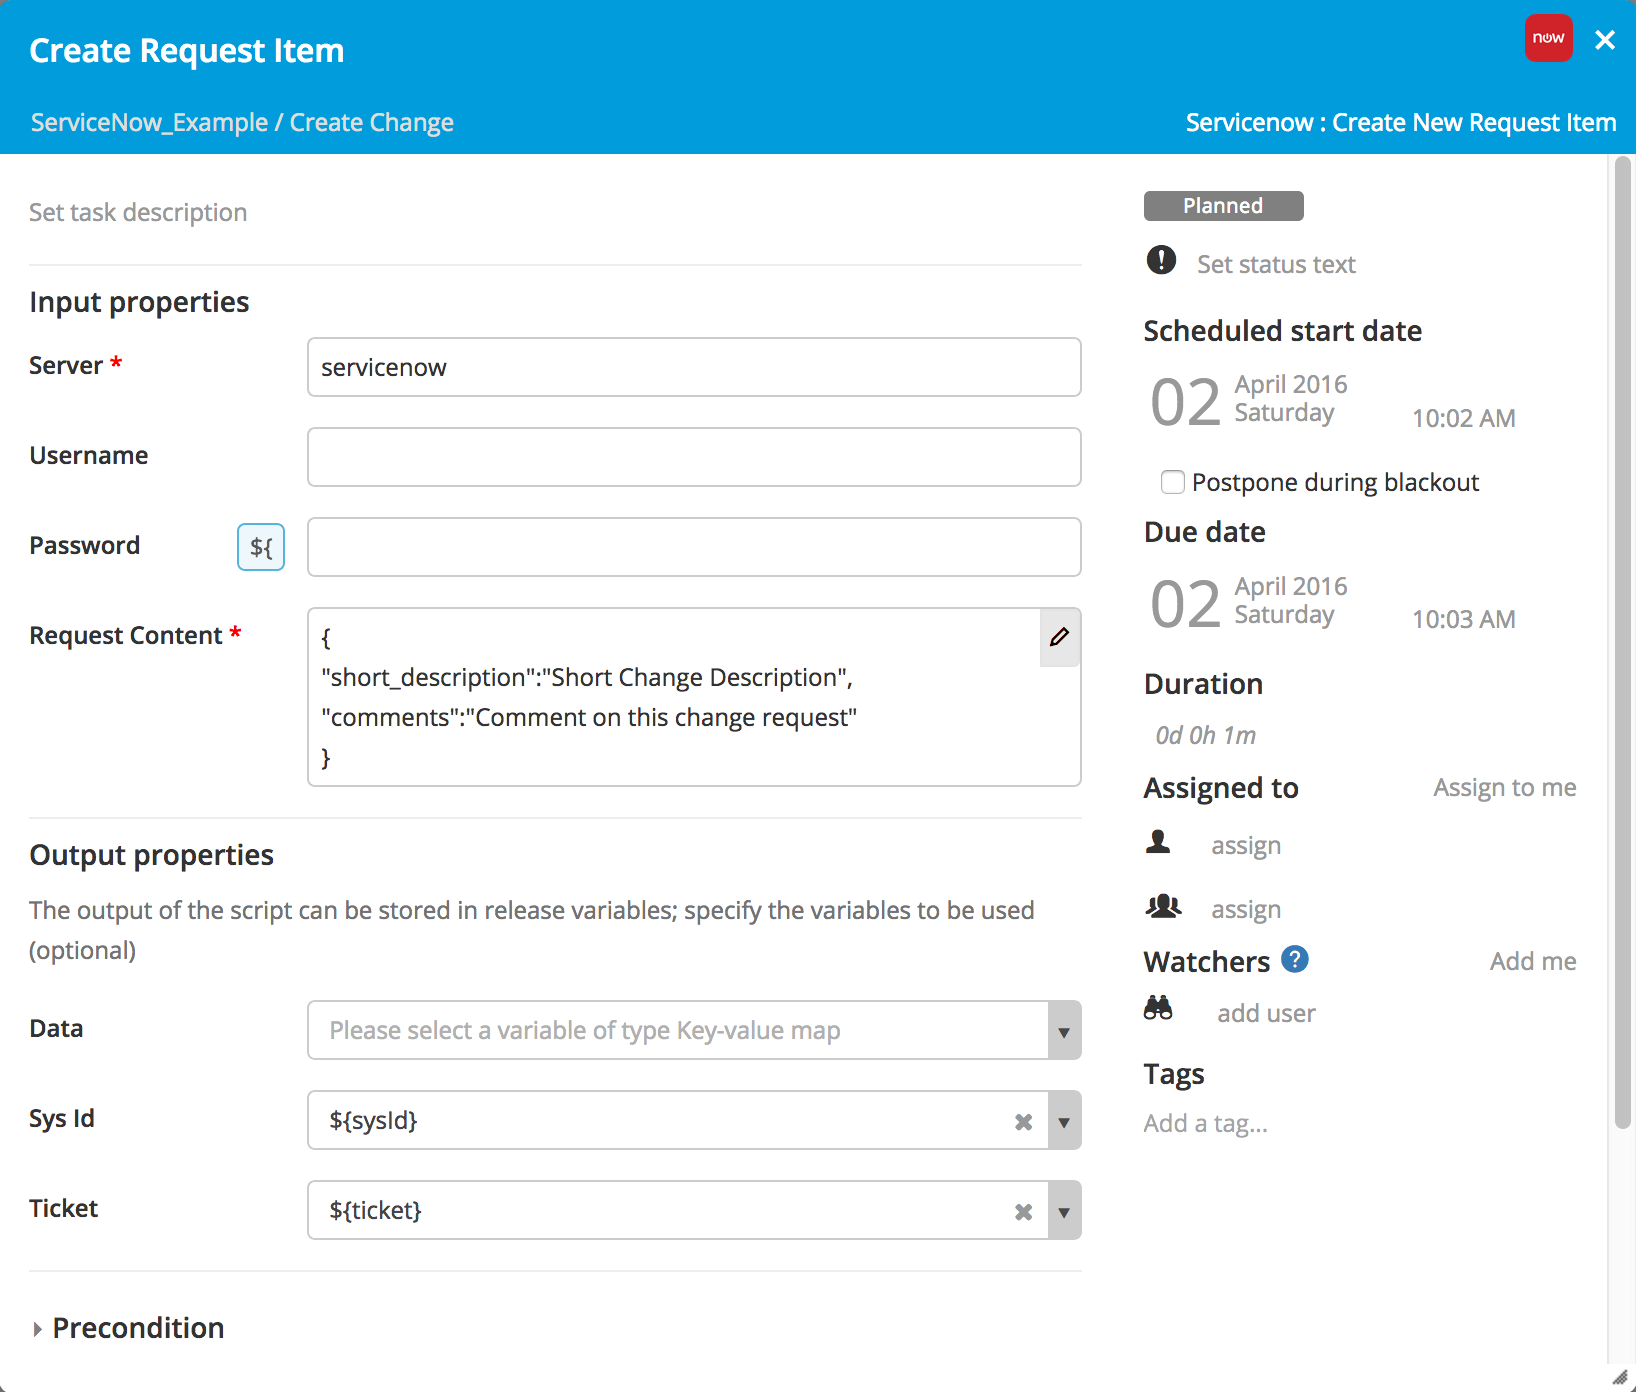The height and width of the screenshot is (1392, 1636).
Task: Click the dialog vertical scrollbar
Action: pyautogui.click(x=1622, y=642)
